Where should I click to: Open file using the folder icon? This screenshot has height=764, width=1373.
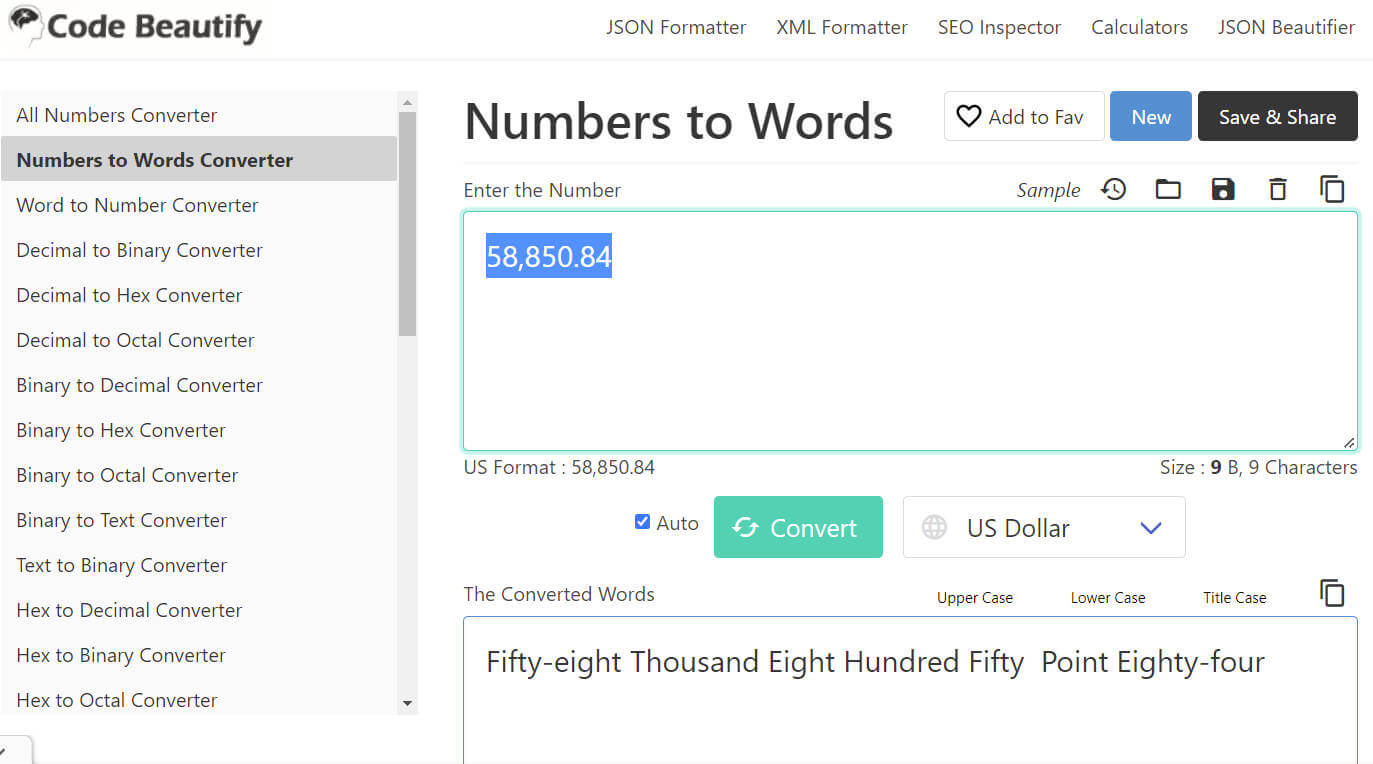pyautogui.click(x=1168, y=189)
